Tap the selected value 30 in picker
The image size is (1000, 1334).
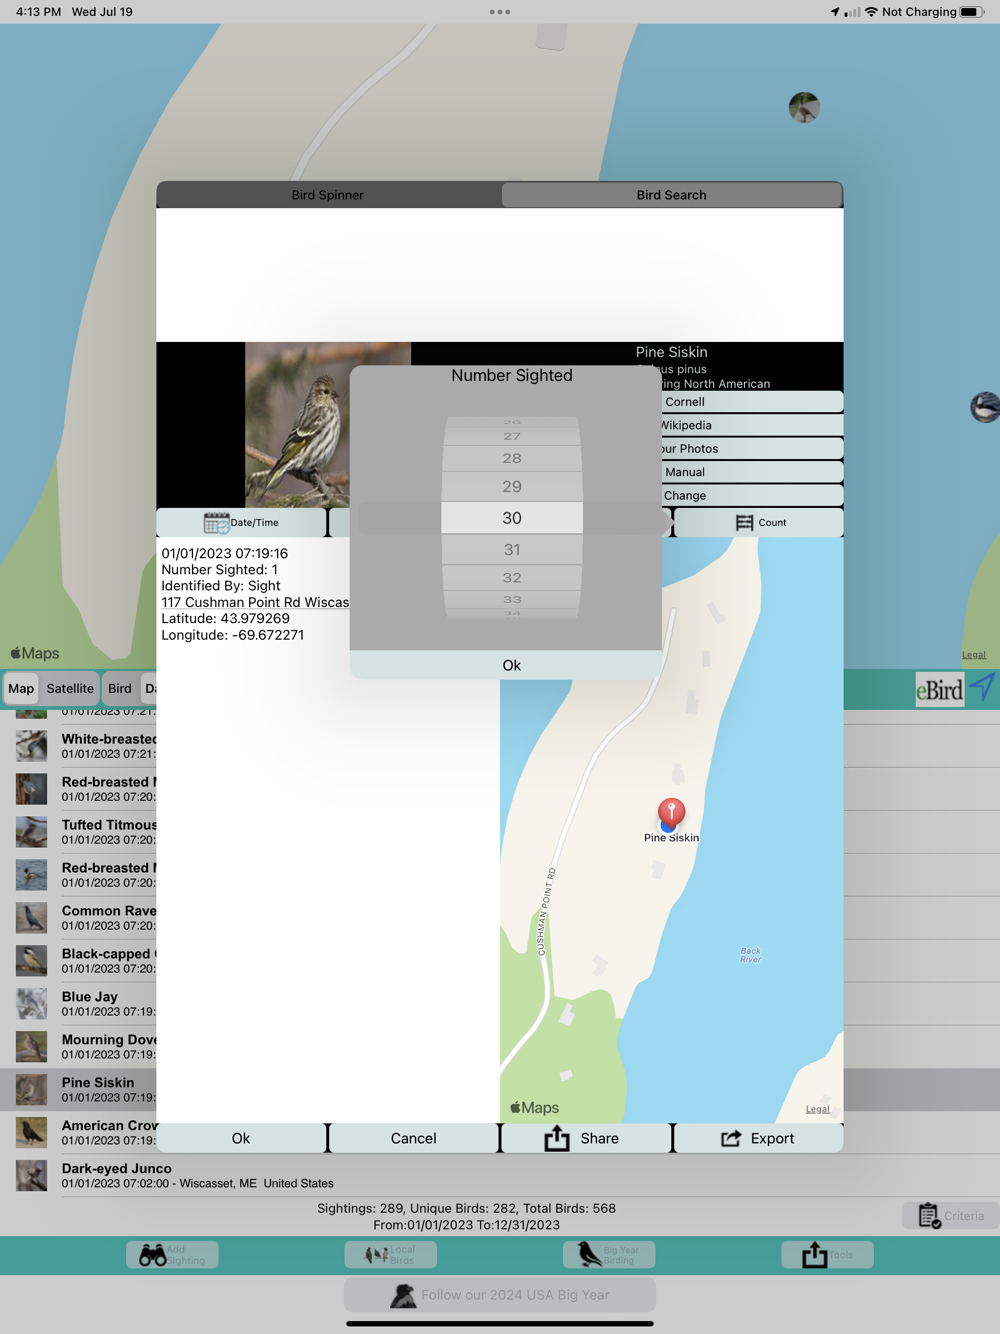tap(512, 518)
